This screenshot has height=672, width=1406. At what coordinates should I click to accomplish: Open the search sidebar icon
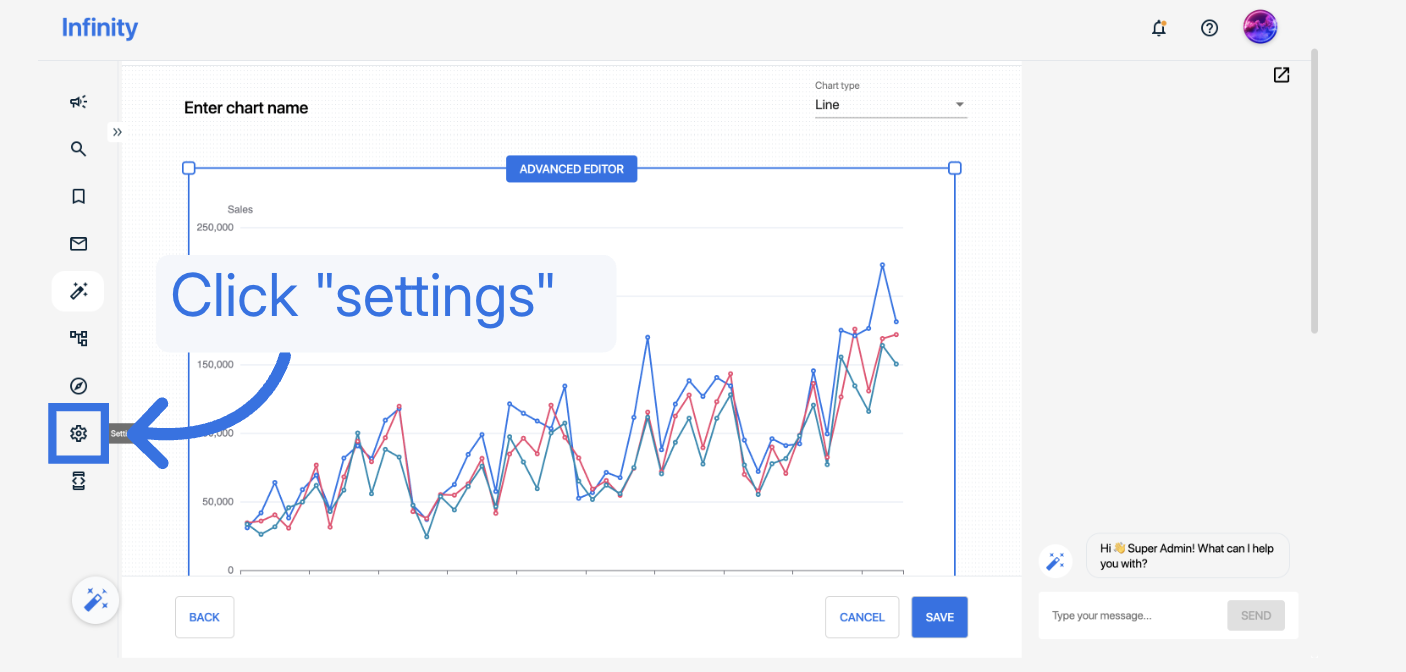(78, 149)
